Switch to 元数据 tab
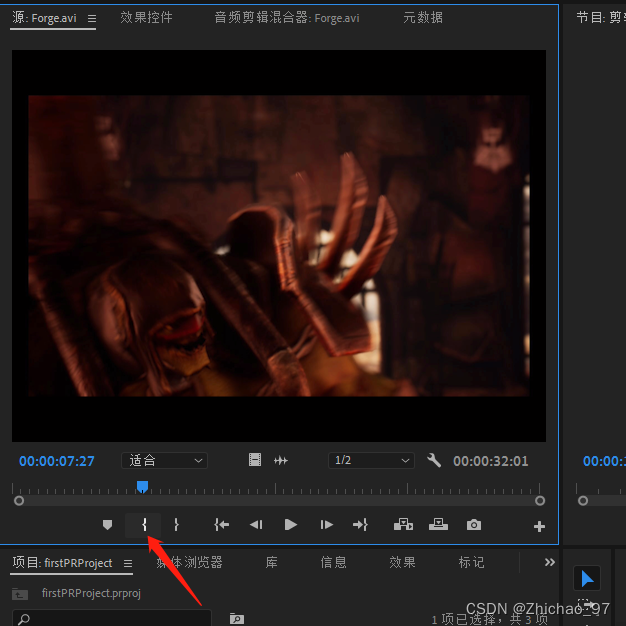The height and width of the screenshot is (626, 626). click(x=423, y=18)
